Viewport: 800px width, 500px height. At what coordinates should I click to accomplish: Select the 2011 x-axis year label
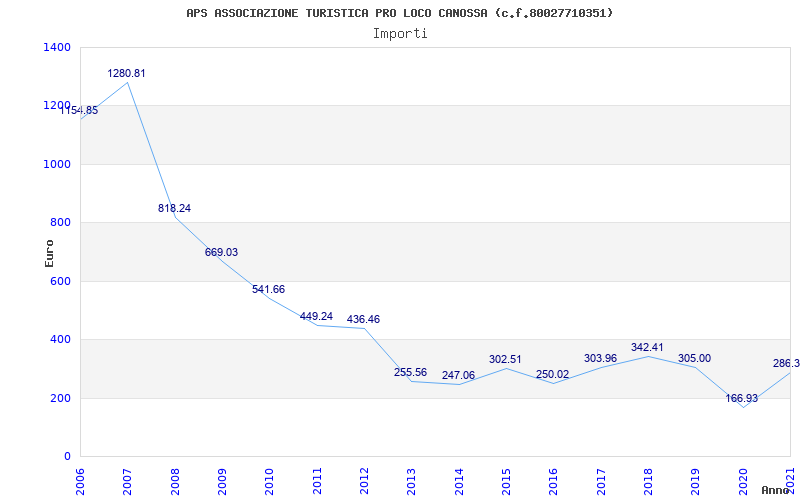(x=317, y=482)
